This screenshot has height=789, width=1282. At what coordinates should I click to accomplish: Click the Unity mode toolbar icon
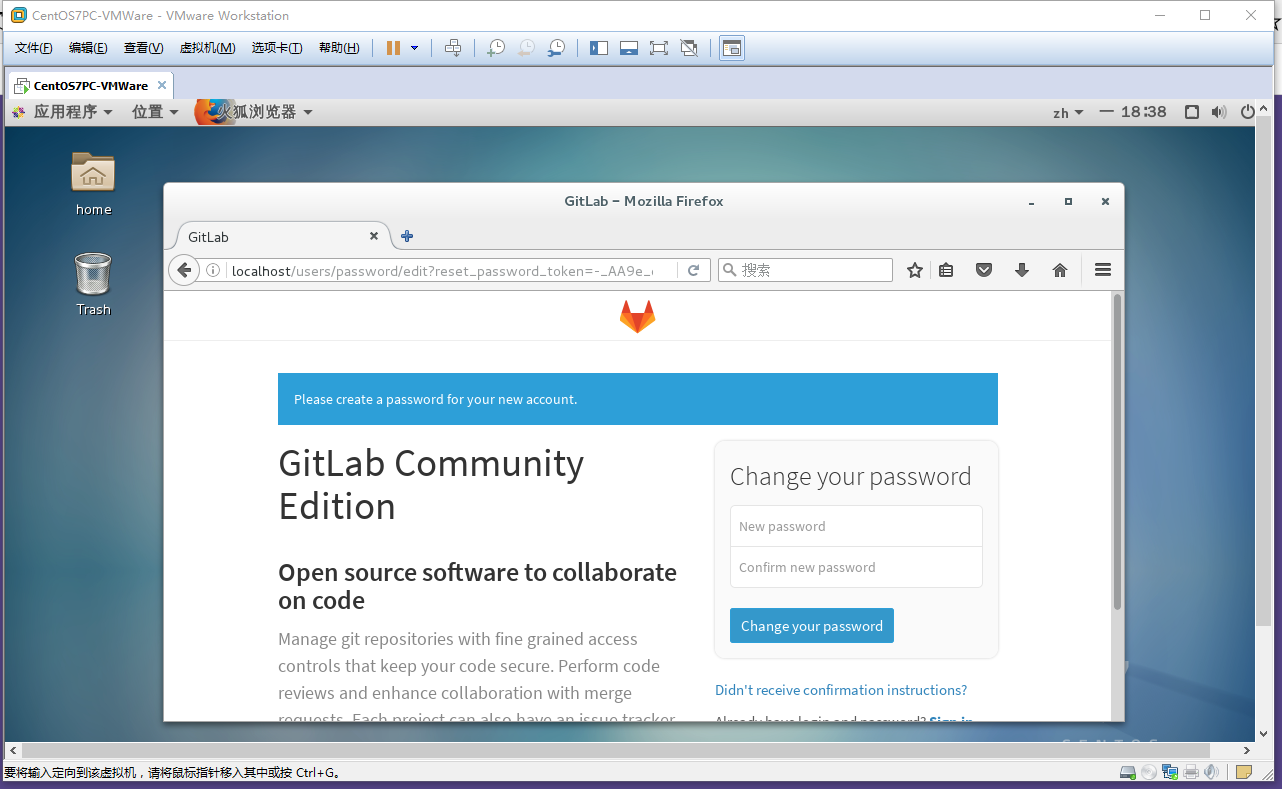tap(689, 48)
